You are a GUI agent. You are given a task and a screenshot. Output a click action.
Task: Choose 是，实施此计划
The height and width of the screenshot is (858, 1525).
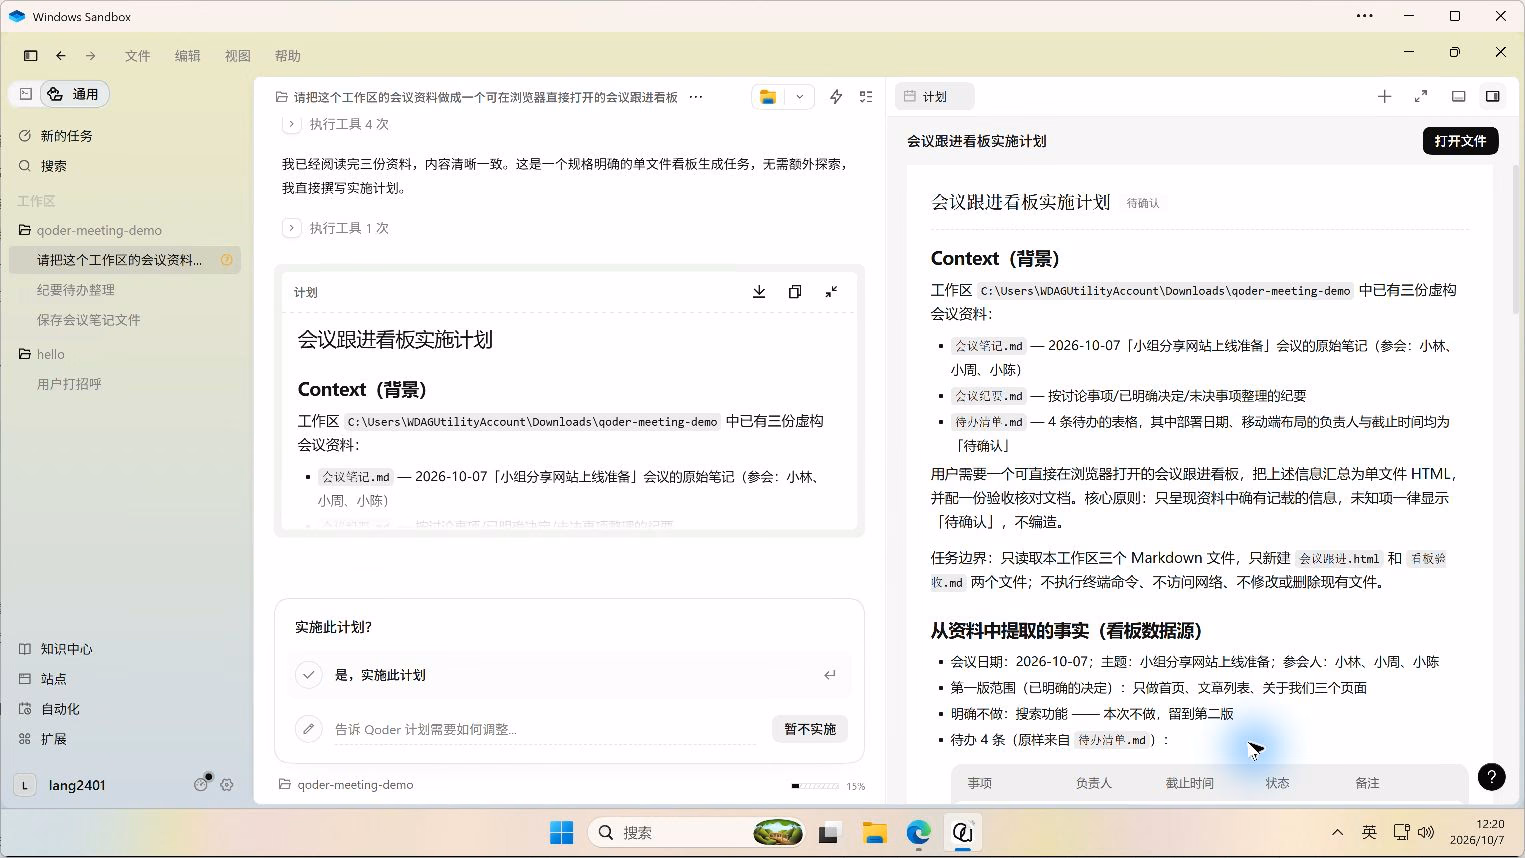[569, 675]
